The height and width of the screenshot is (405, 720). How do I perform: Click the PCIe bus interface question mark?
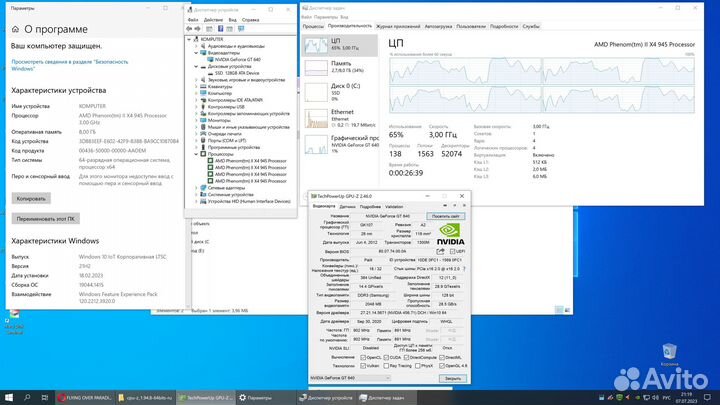pos(464,269)
